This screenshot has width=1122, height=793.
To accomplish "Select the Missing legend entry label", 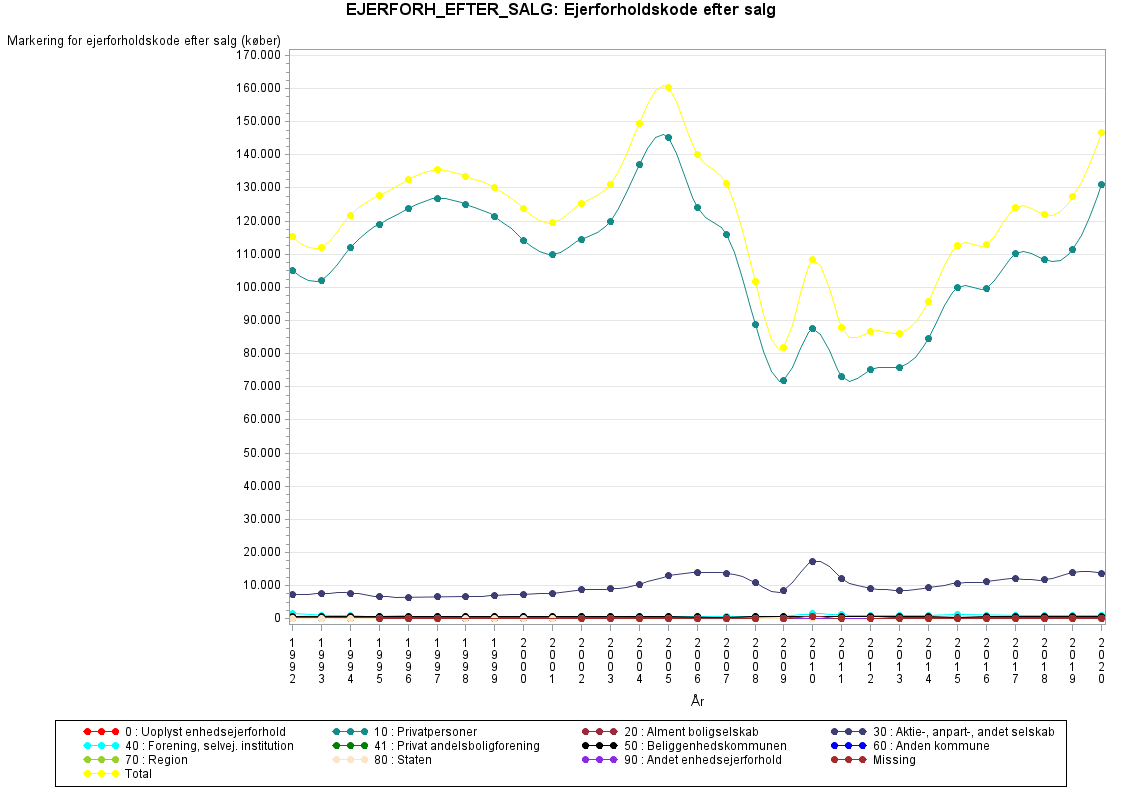I will pyautogui.click(x=894, y=760).
